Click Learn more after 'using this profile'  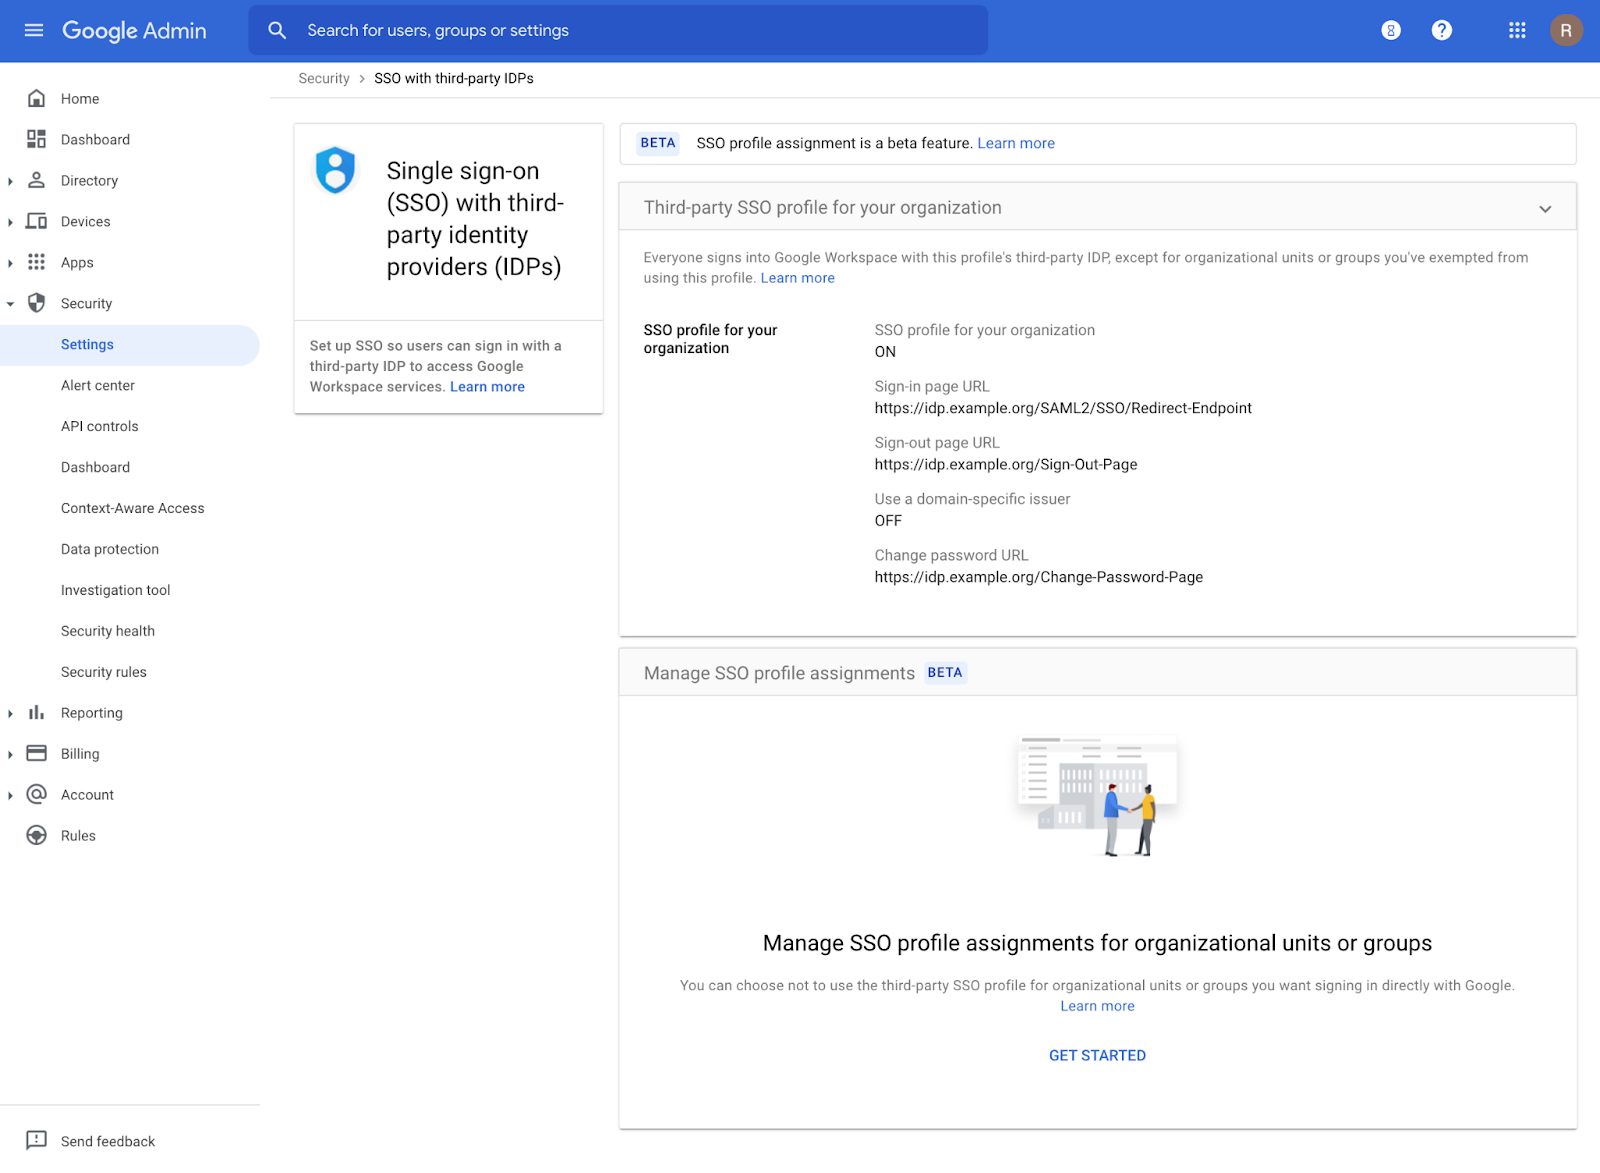click(797, 278)
